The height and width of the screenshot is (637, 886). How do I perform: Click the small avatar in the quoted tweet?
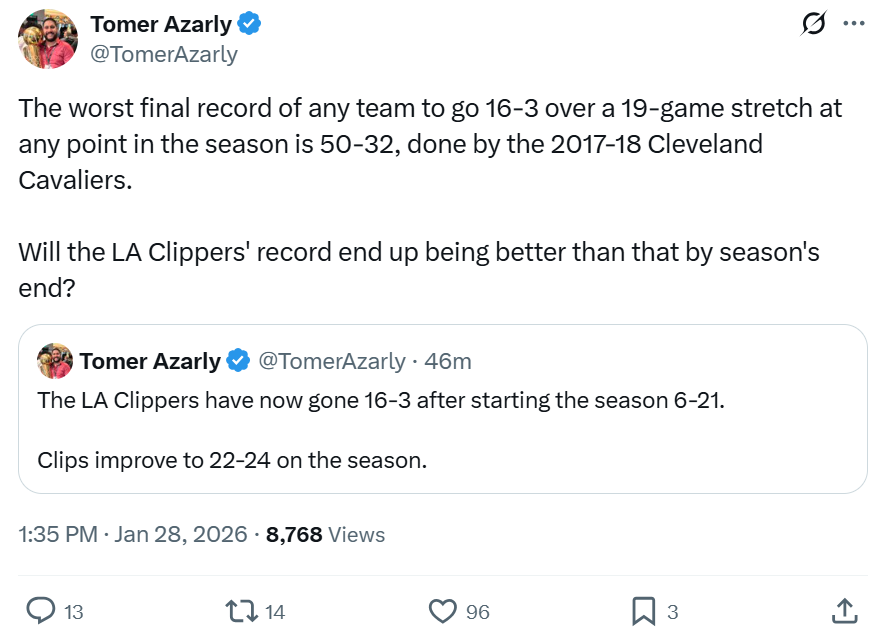55,361
